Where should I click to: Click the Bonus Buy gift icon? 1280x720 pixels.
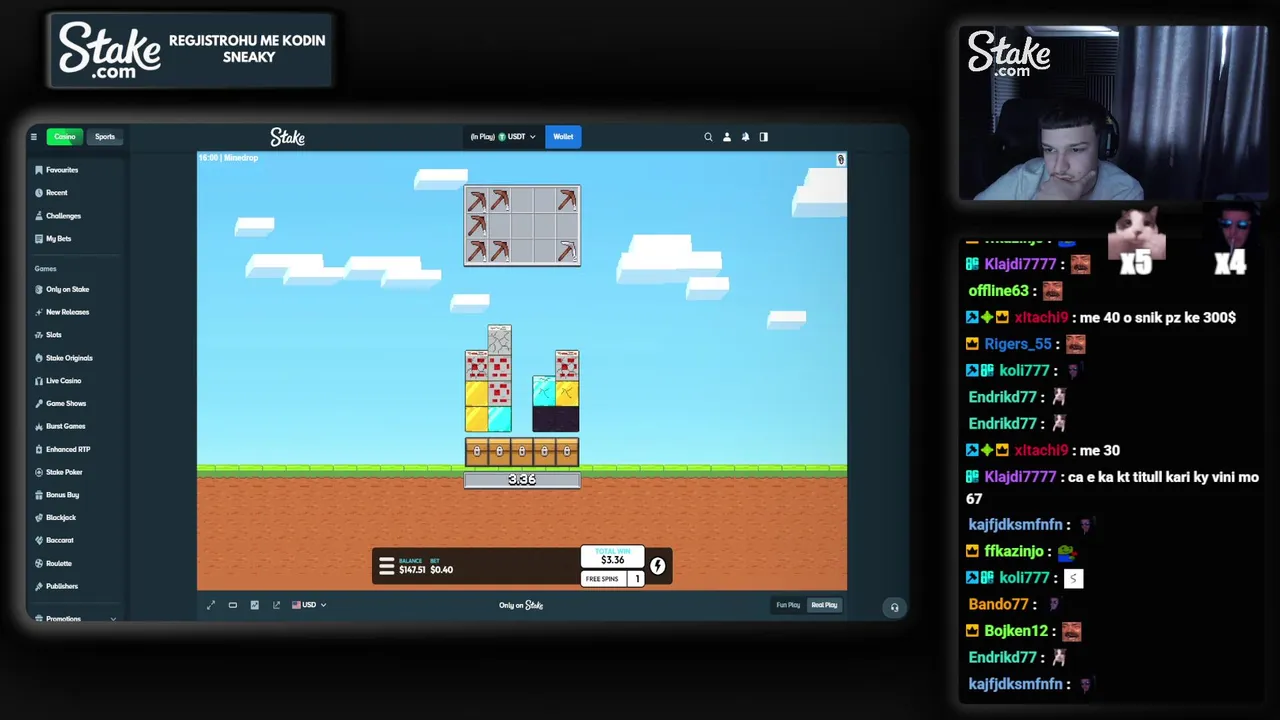(38, 495)
